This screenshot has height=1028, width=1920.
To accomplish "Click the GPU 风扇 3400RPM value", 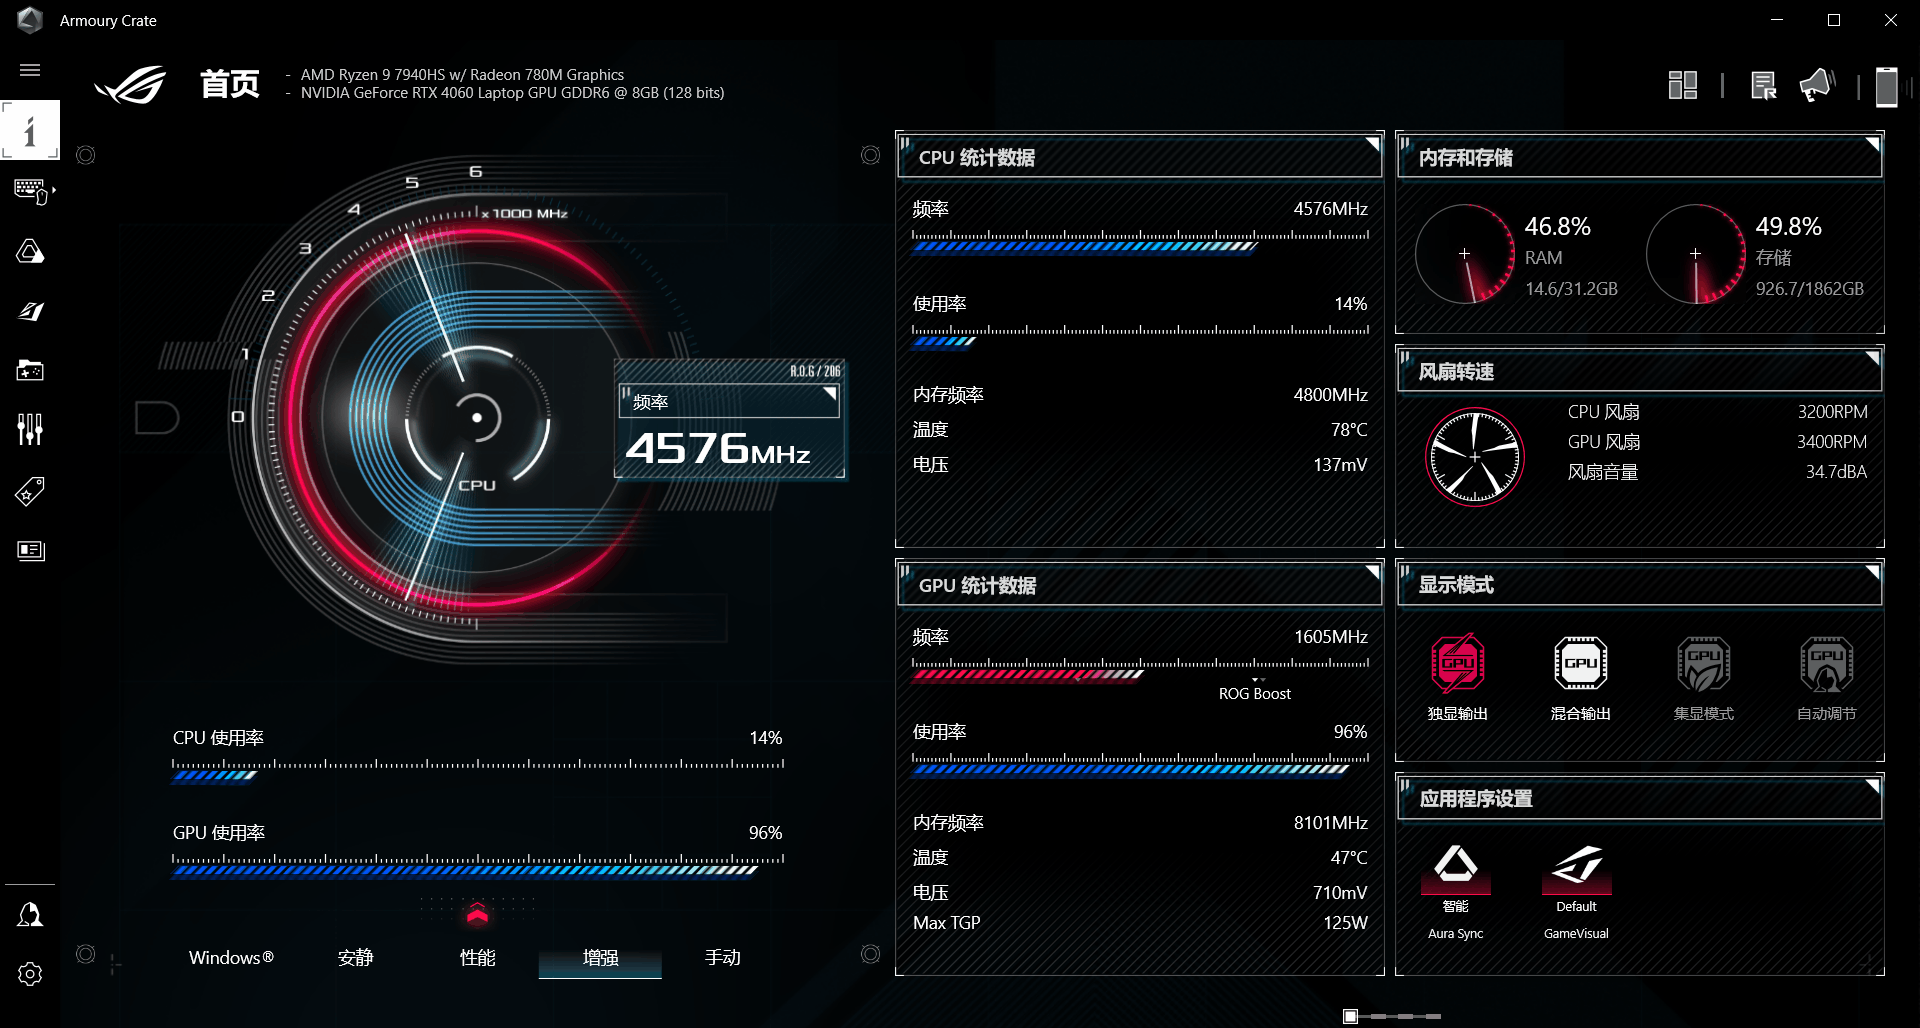I will click(1832, 442).
